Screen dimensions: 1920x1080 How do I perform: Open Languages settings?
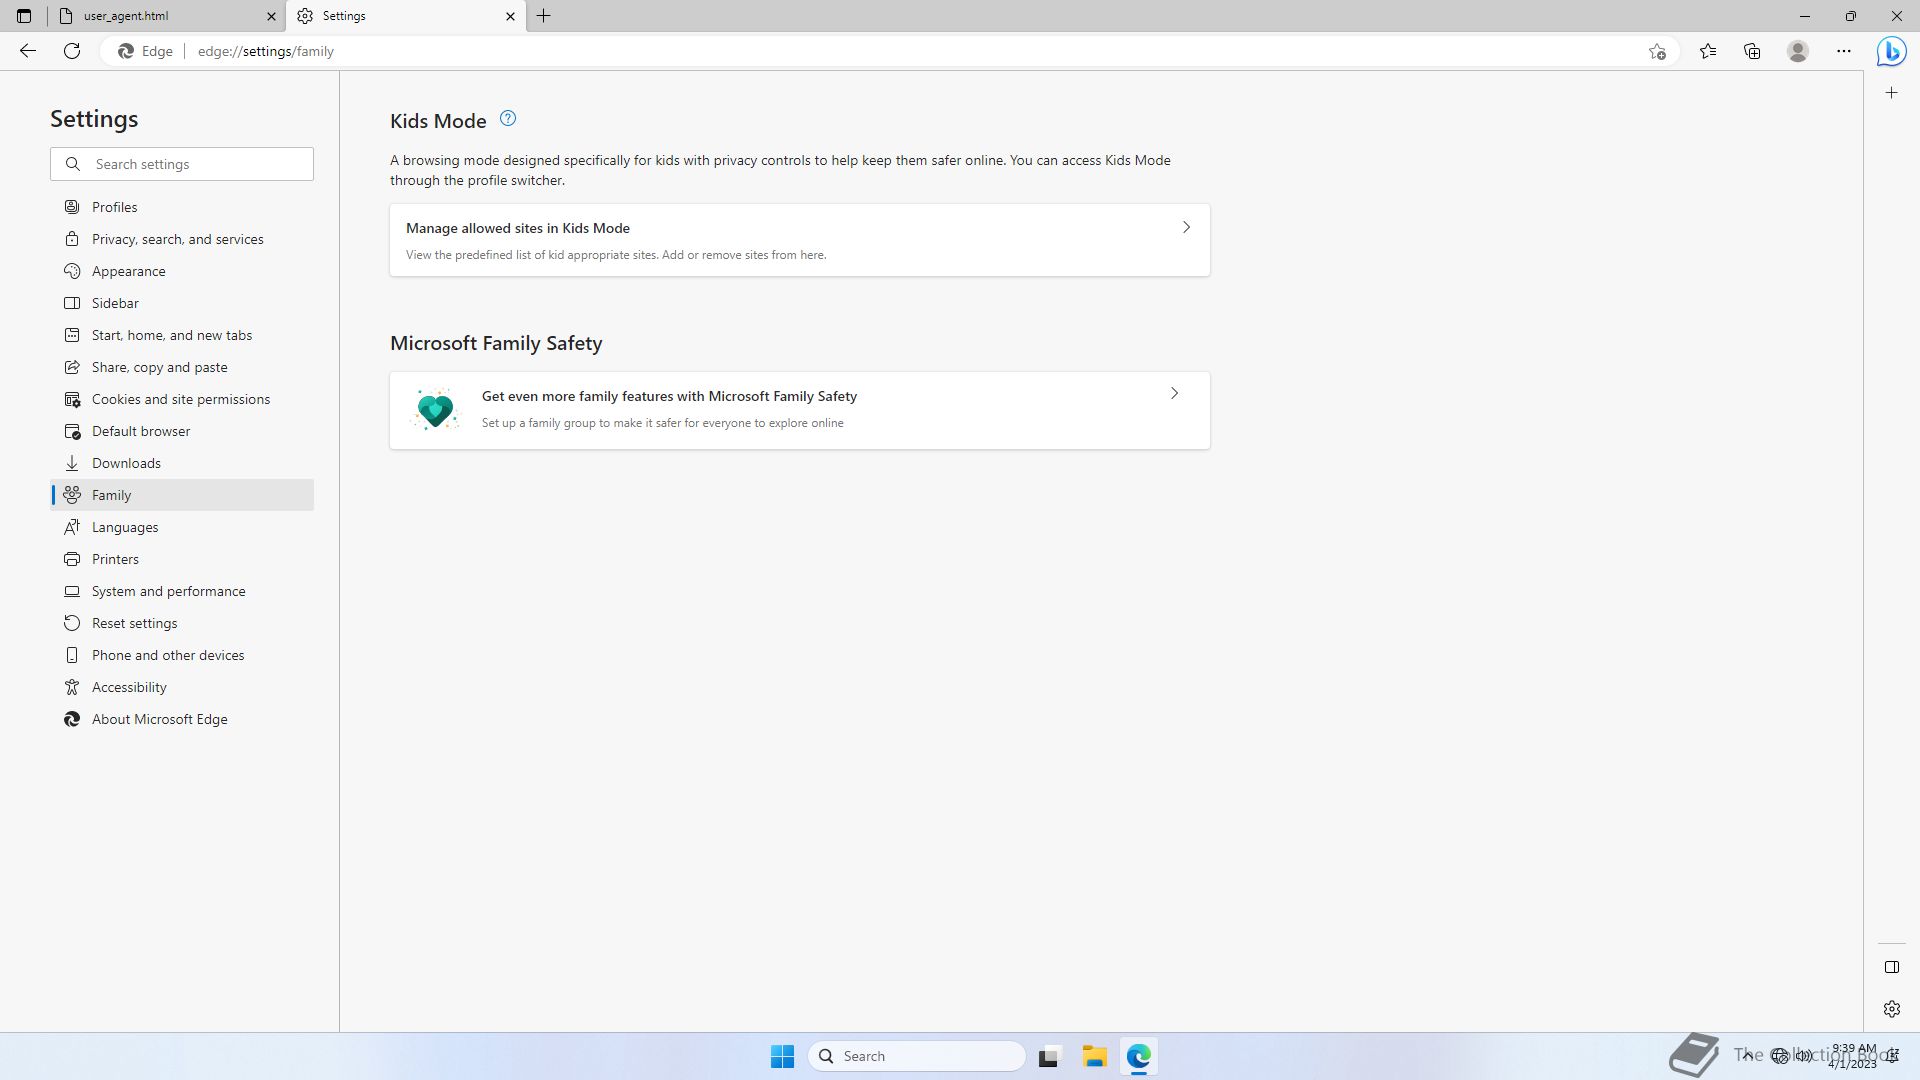[182, 527]
